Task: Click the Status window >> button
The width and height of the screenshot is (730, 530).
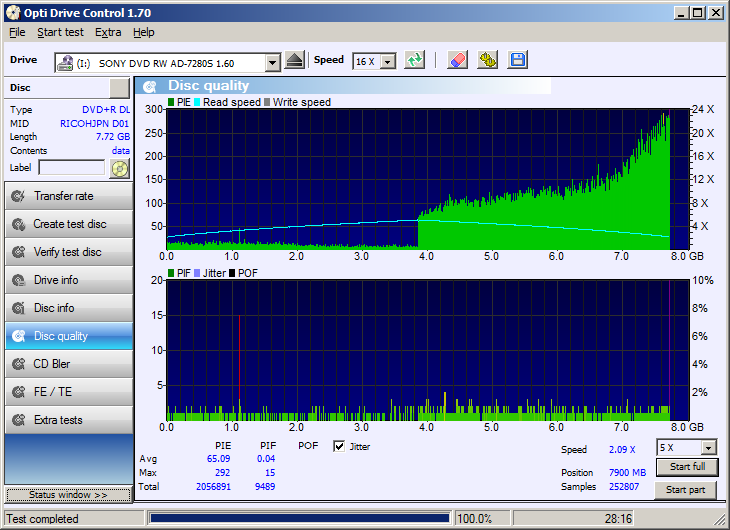Action: [68, 495]
